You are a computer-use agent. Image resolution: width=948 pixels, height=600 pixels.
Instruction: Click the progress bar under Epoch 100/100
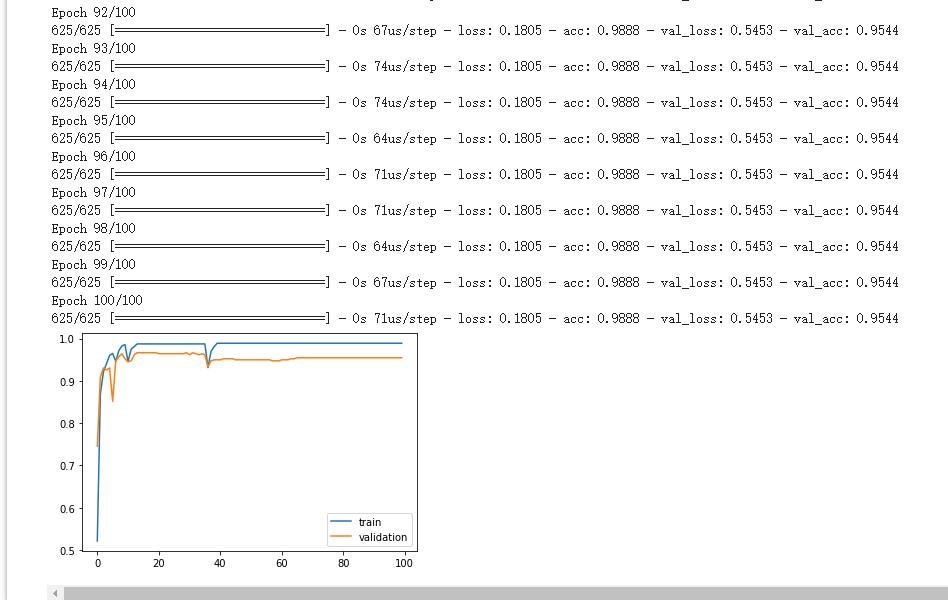tap(220, 318)
